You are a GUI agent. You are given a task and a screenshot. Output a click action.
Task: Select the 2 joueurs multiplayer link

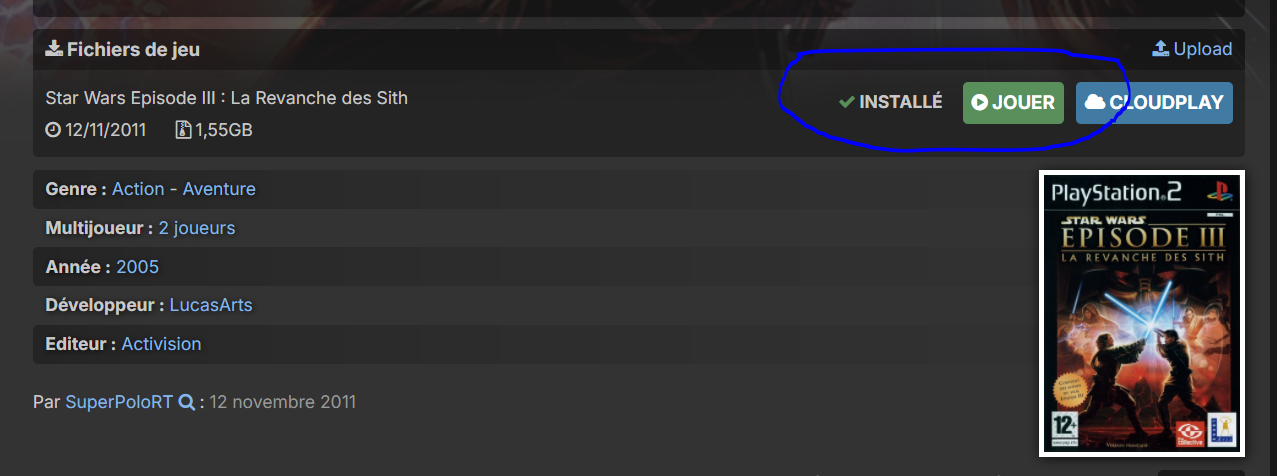click(x=197, y=228)
